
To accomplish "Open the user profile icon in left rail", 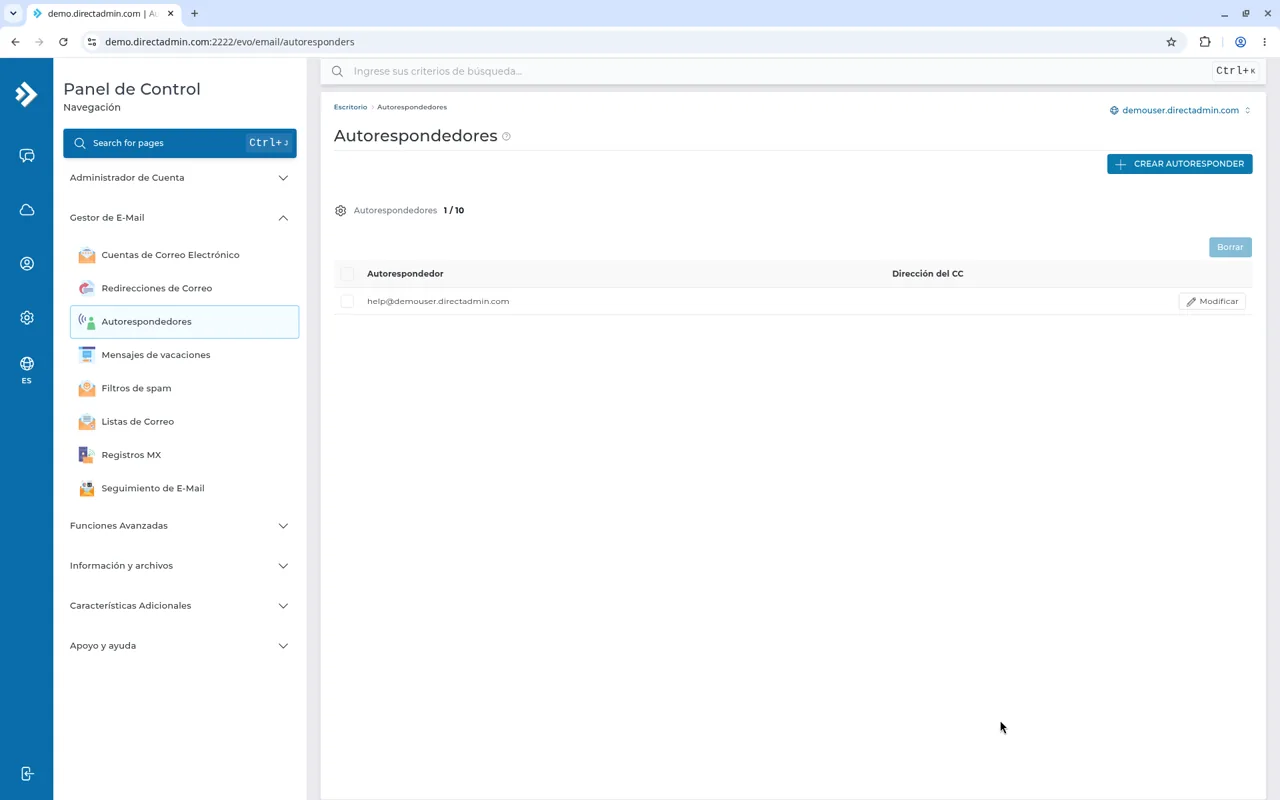I will 27,264.
